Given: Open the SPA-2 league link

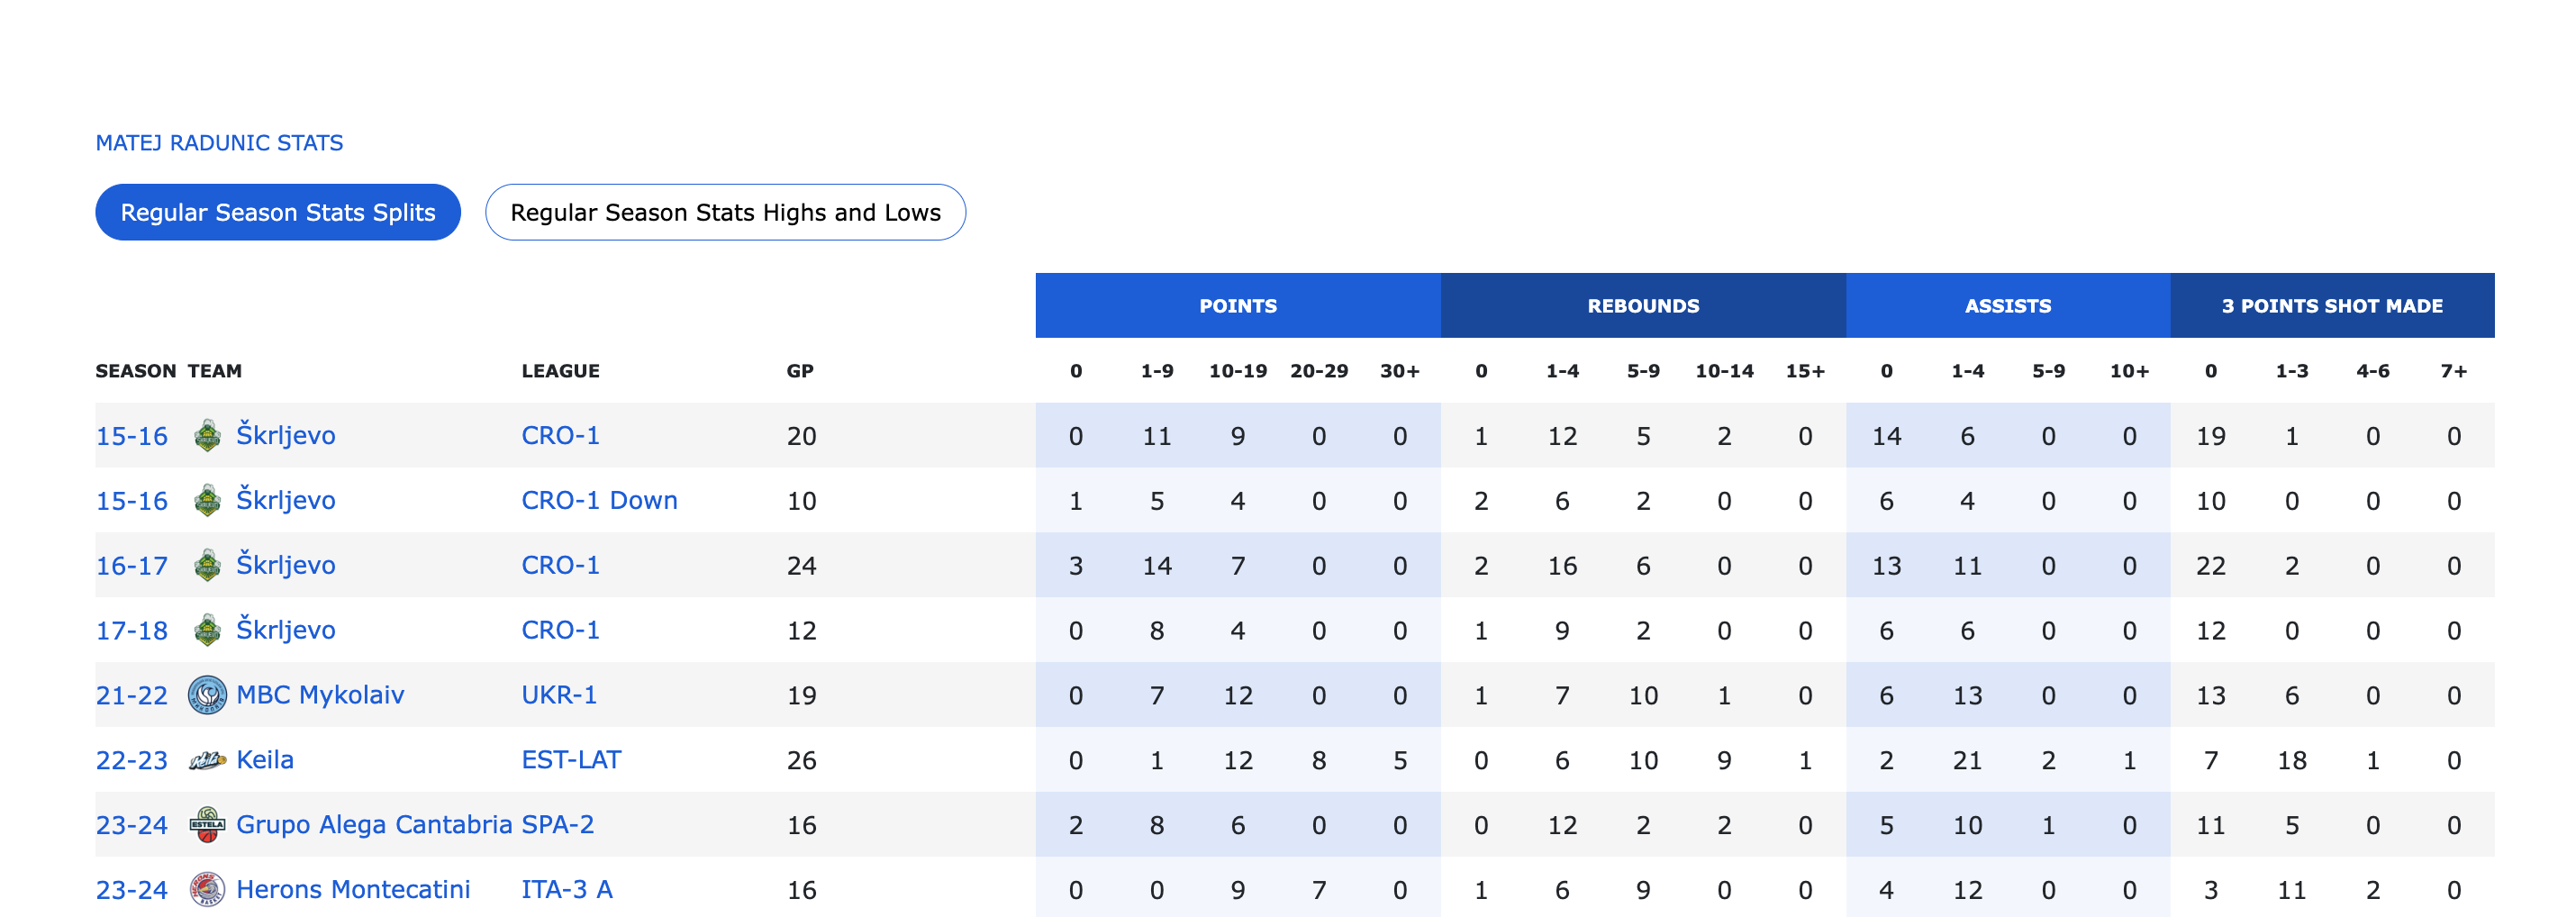Looking at the screenshot, I should coord(557,825).
